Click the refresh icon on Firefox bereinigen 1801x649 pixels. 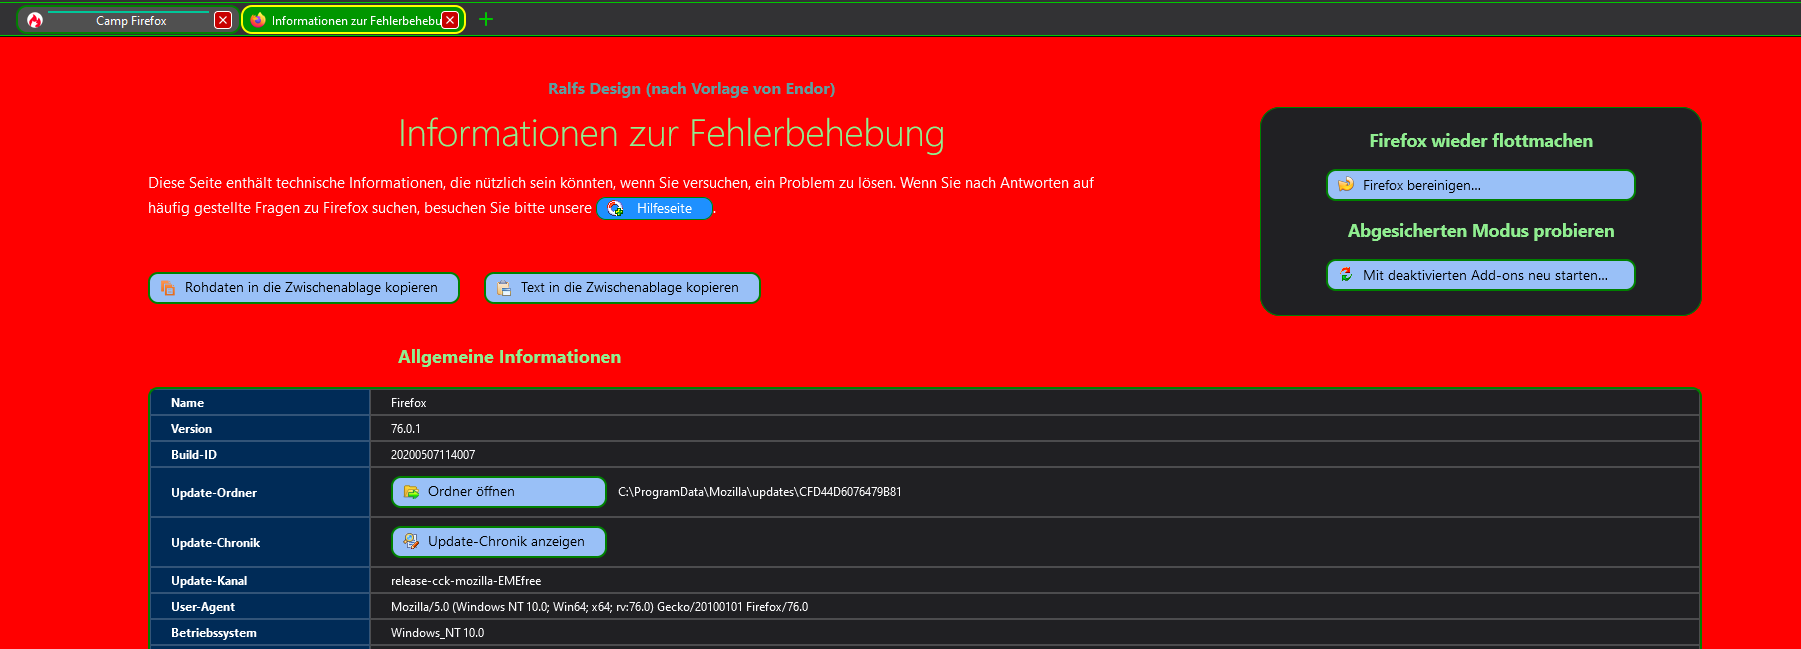1346,184
